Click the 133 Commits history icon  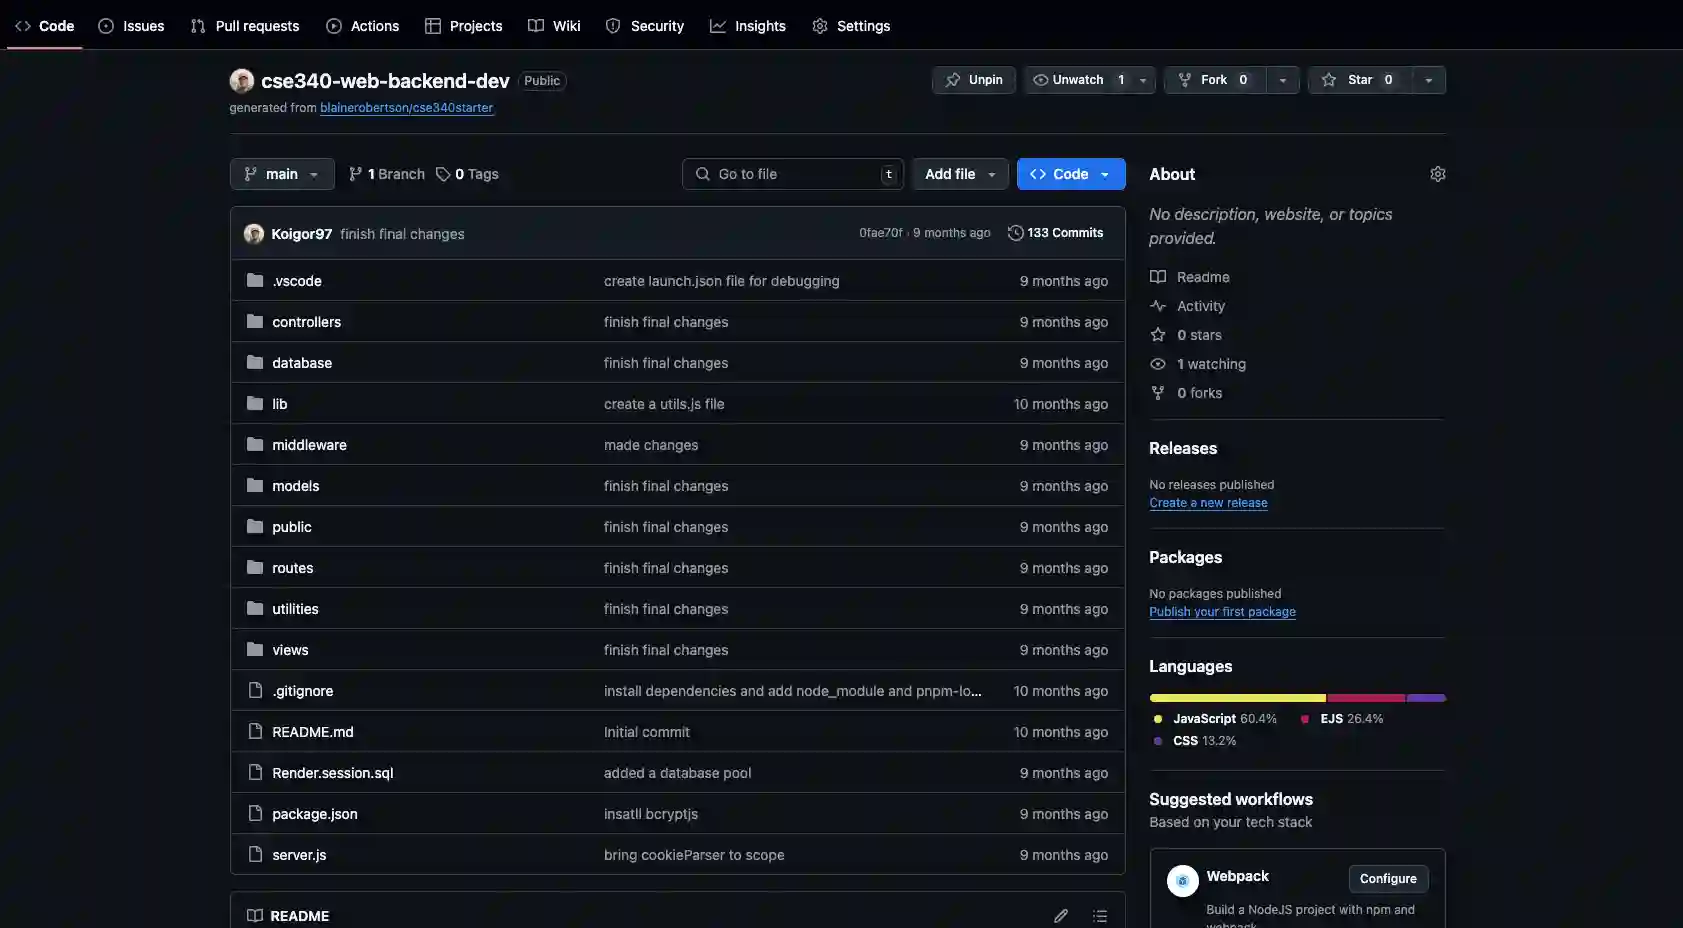click(1015, 233)
